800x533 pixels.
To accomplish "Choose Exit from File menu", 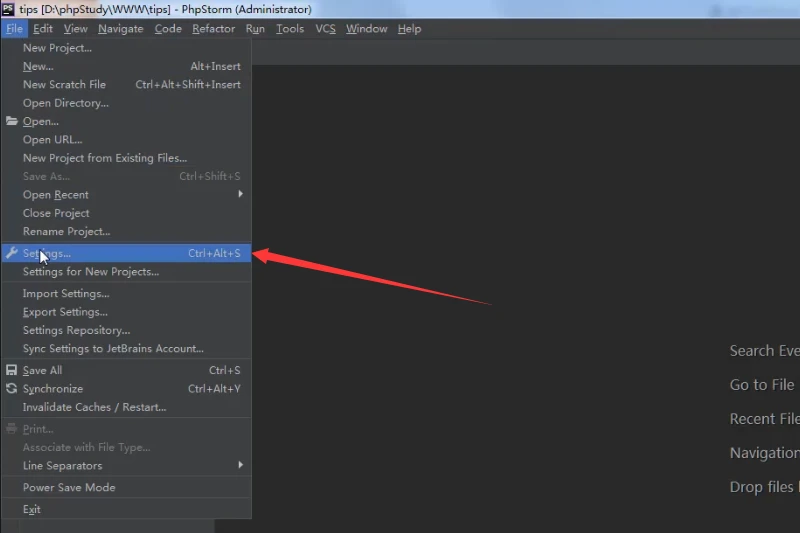I will 127,510.
